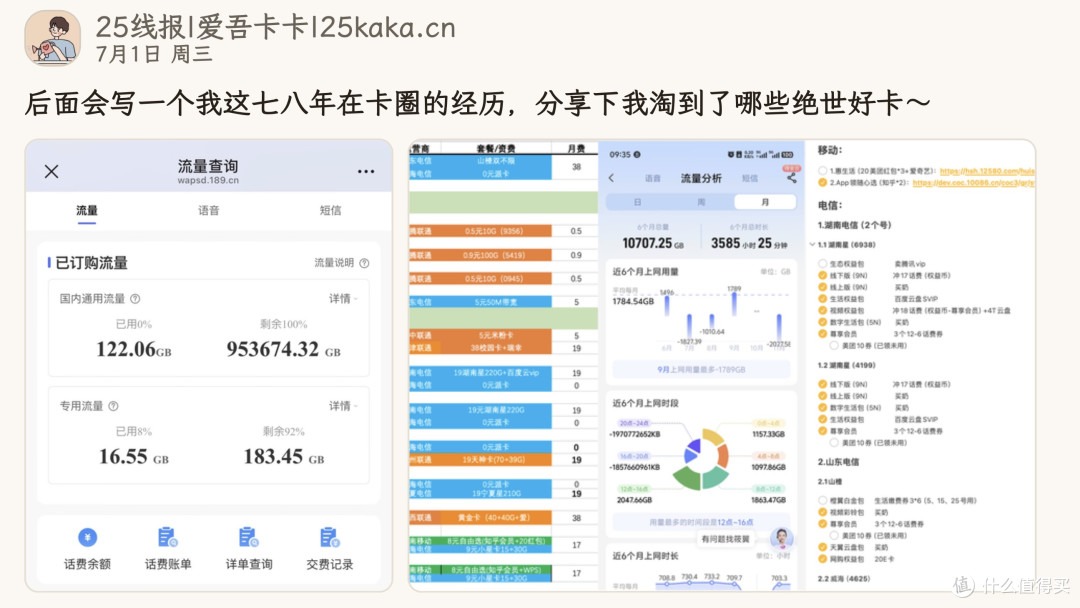
Task: Click the 山楂双不限 cell
Action: [x=496, y=161]
